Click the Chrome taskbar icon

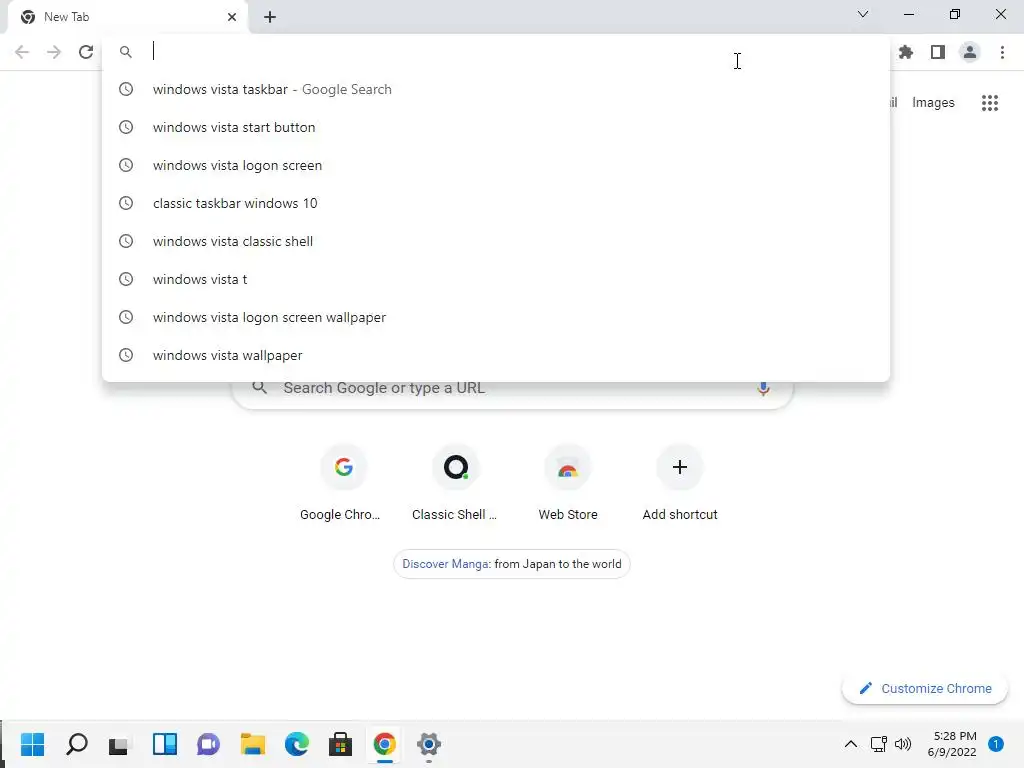[385, 744]
